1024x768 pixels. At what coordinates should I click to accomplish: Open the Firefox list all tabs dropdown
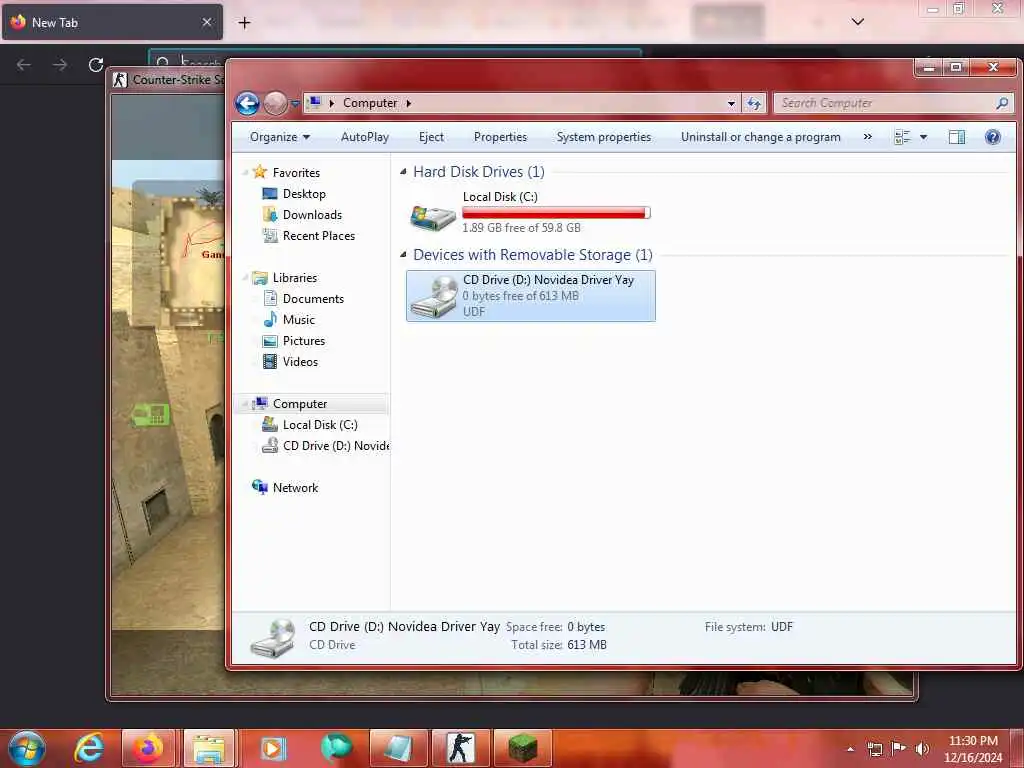[x=857, y=22]
